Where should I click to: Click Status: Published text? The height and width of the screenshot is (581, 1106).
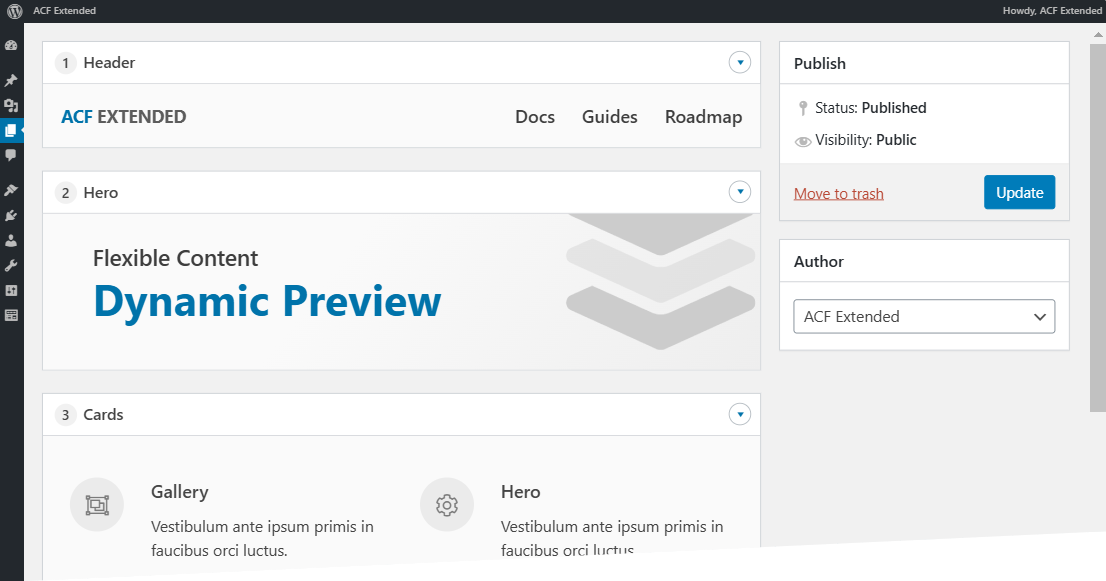[870, 108]
